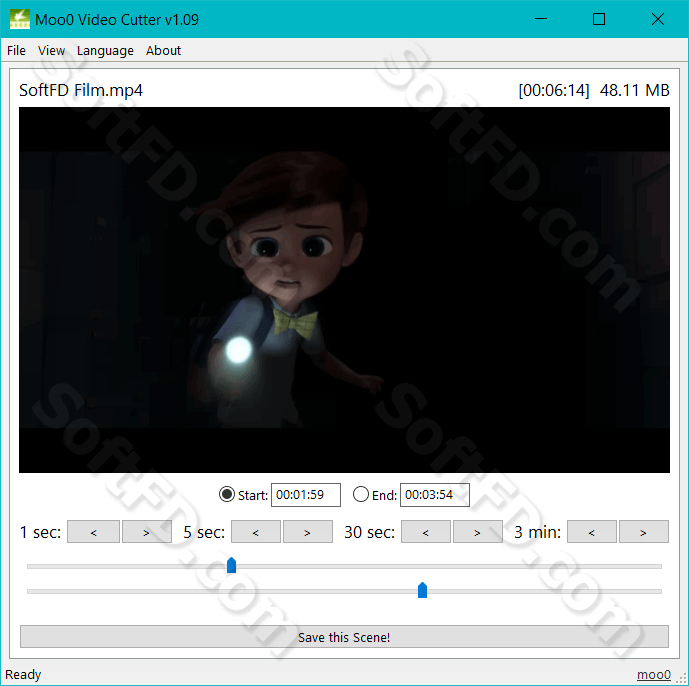The image size is (689, 686).
Task: Open the View menu
Action: [51, 51]
